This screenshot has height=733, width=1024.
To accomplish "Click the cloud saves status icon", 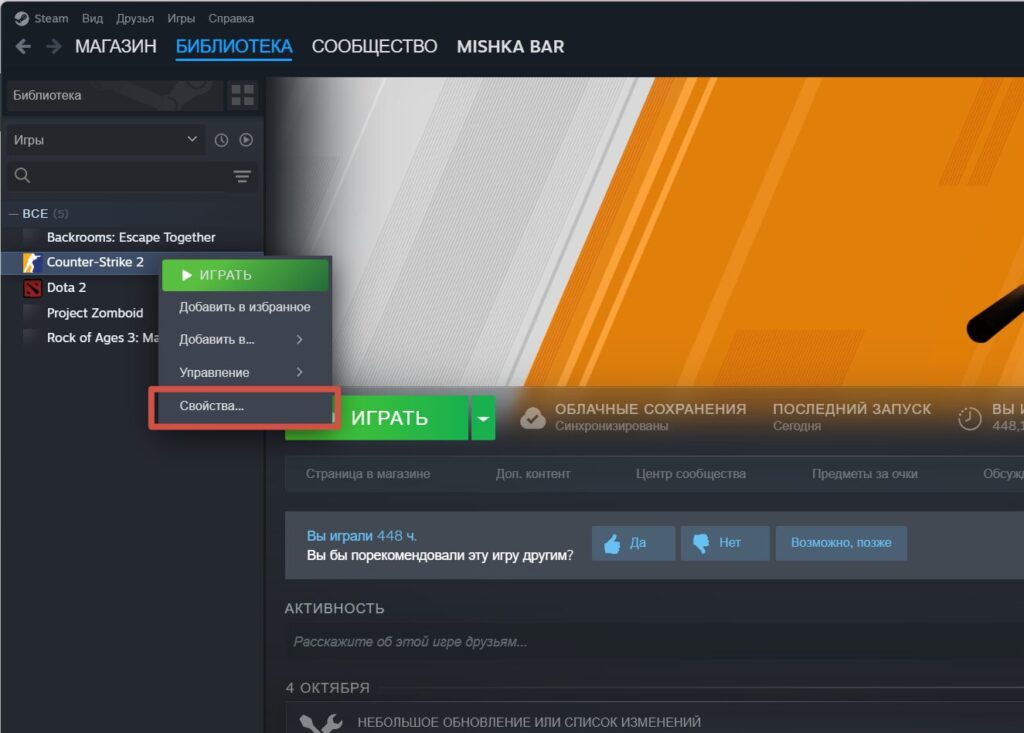I will click(533, 418).
